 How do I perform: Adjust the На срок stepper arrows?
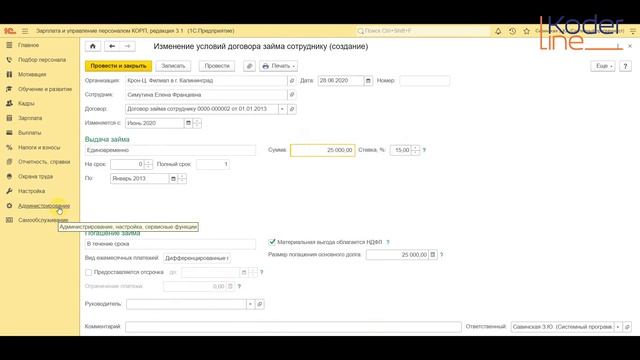(149, 164)
